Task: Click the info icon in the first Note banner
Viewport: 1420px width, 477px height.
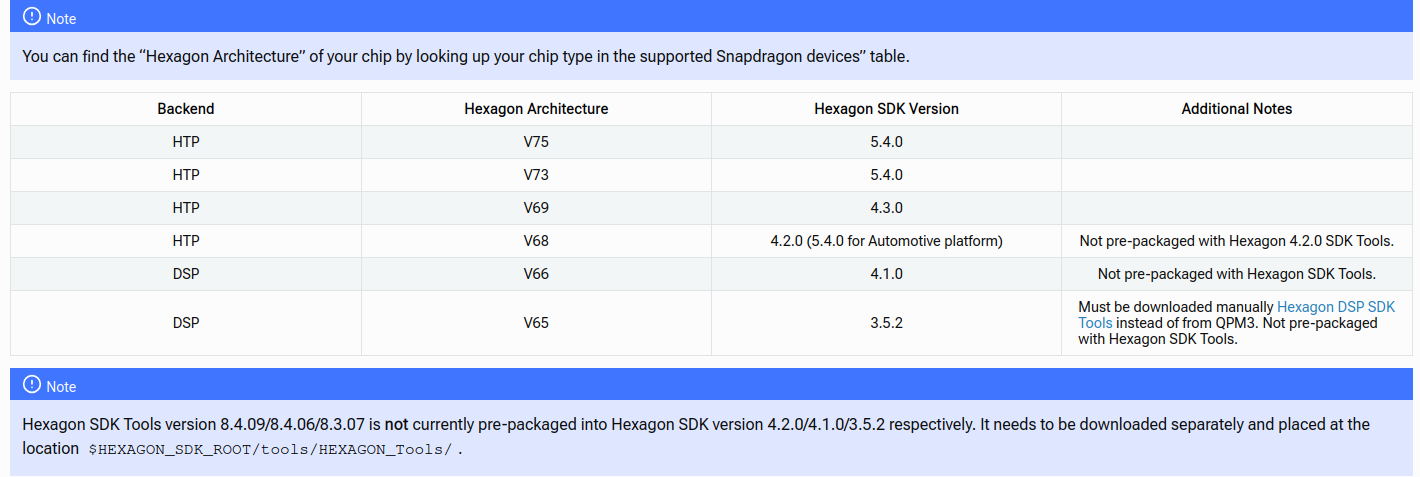Action: [32, 17]
